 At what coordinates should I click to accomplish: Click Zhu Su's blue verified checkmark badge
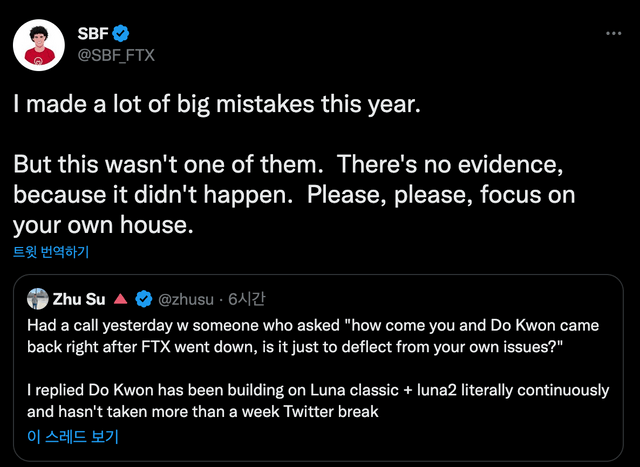tap(144, 299)
